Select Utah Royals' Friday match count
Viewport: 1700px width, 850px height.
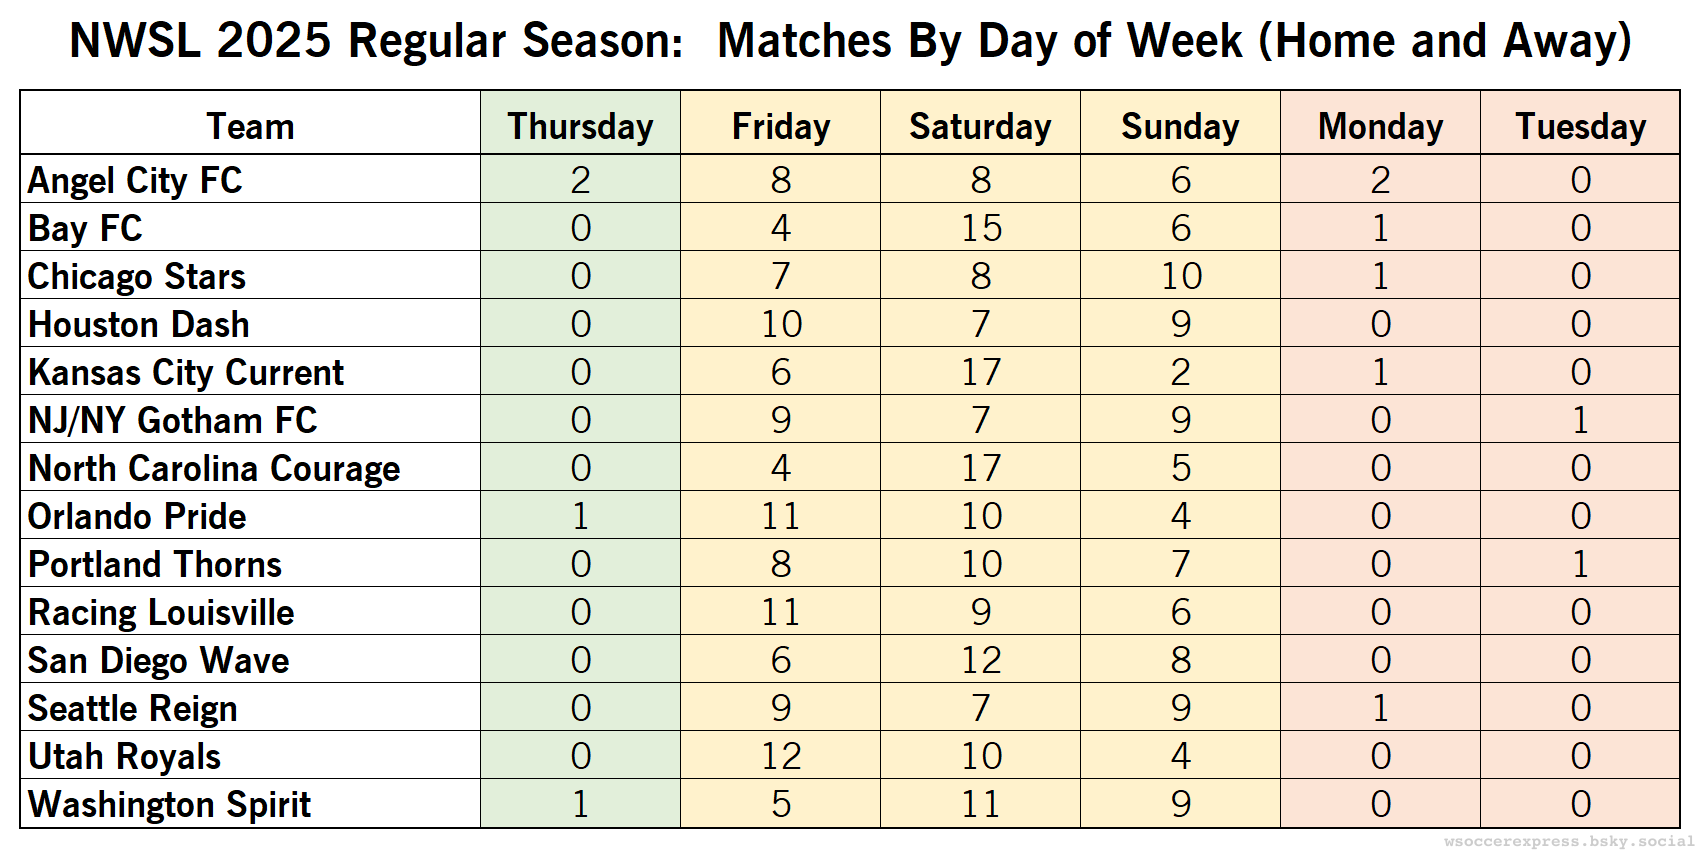(781, 756)
